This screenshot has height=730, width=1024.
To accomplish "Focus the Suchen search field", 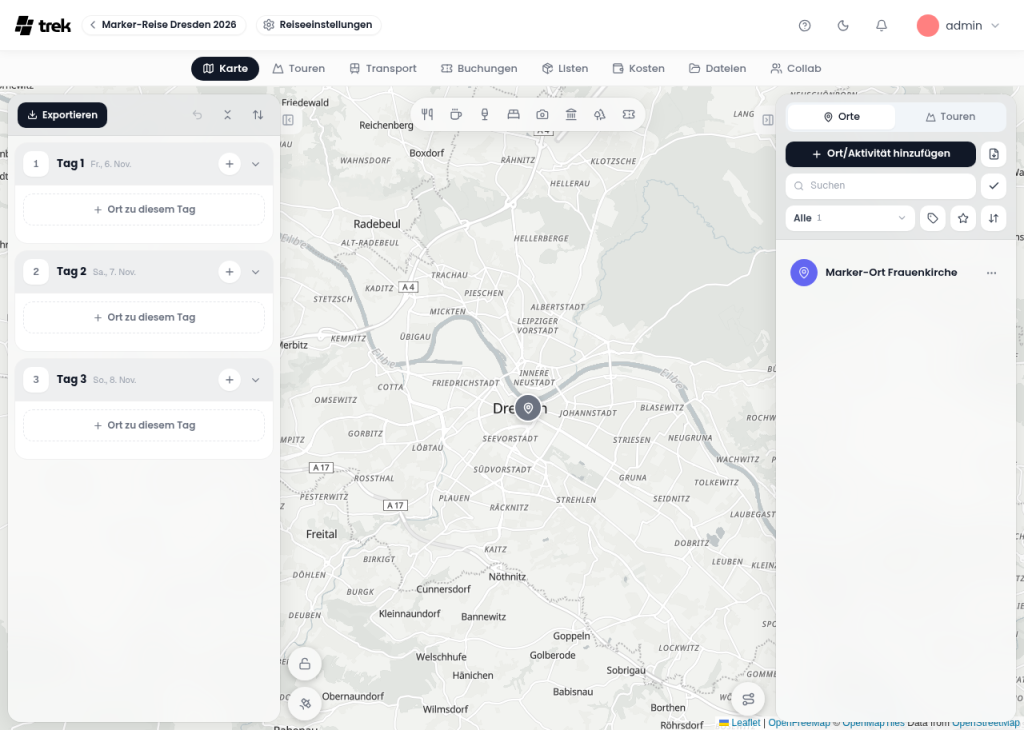I will (x=880, y=186).
